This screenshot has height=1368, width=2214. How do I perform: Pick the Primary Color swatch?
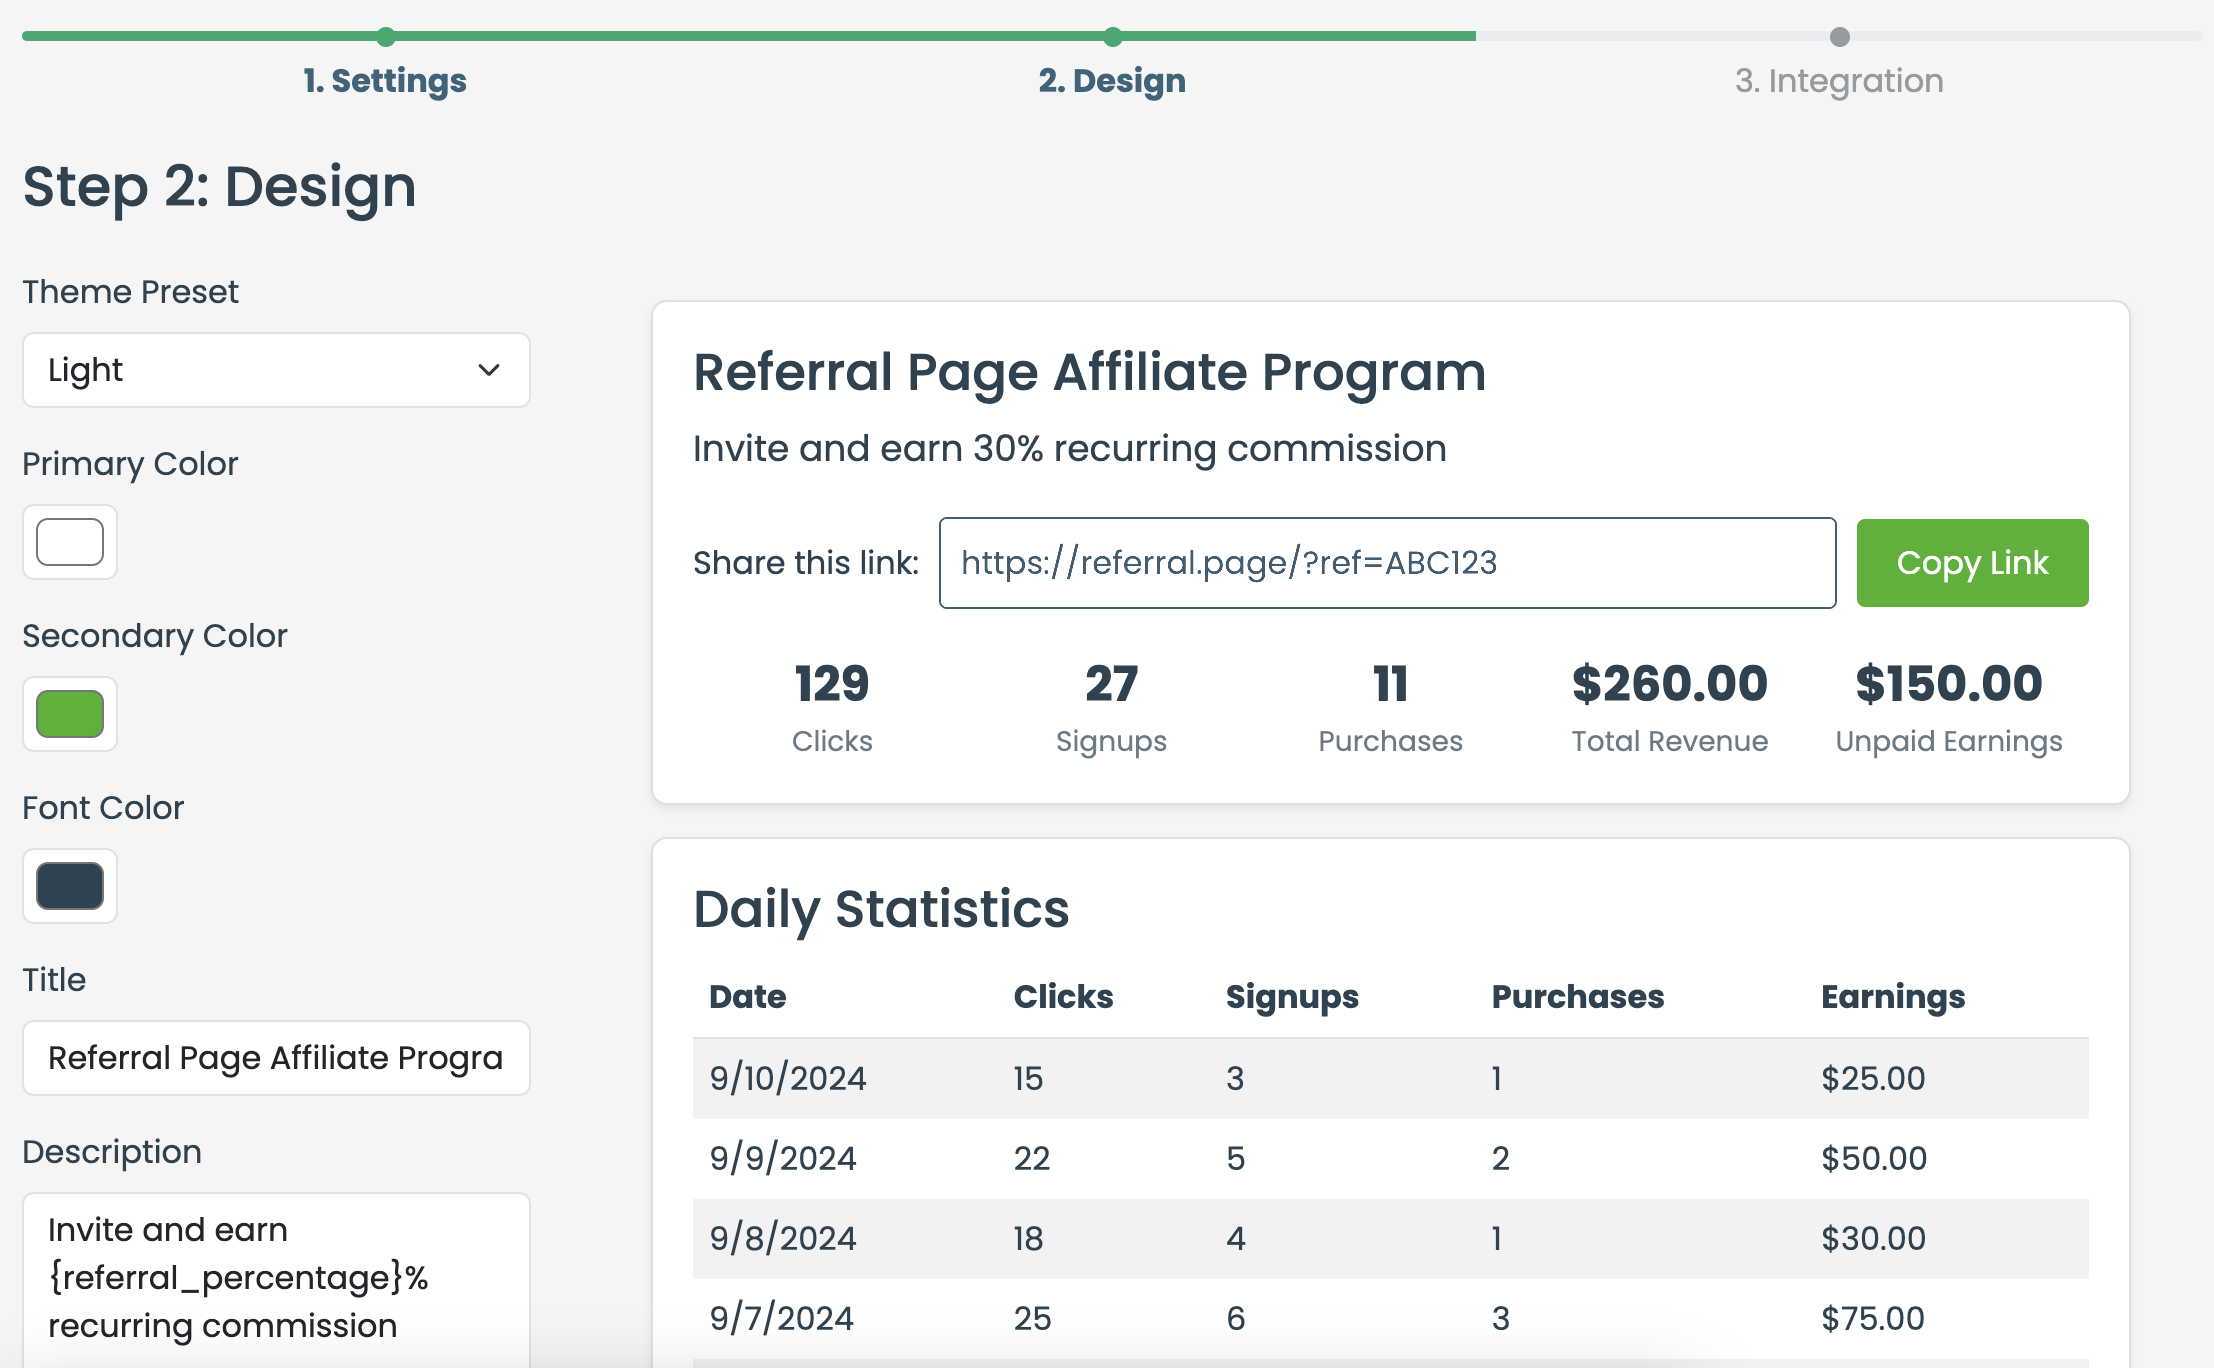70,542
